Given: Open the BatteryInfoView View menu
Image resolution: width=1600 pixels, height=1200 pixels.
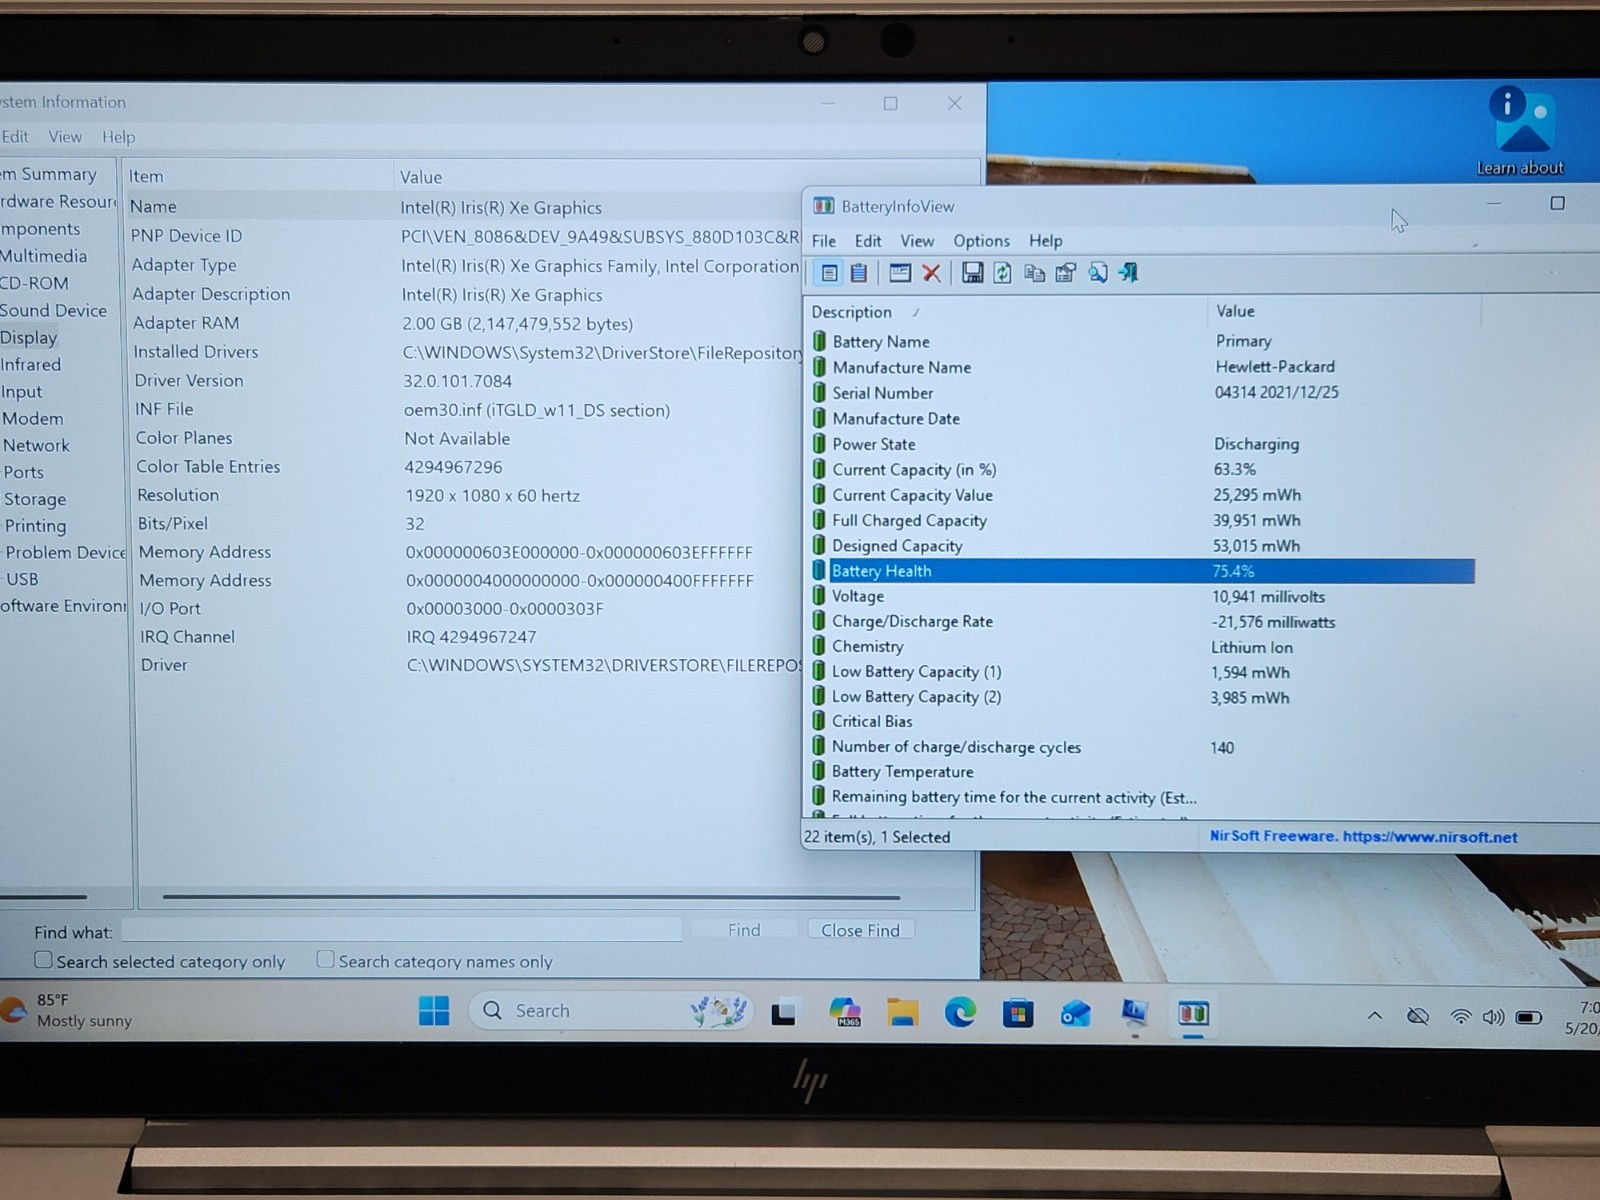Looking at the screenshot, I should coord(917,241).
